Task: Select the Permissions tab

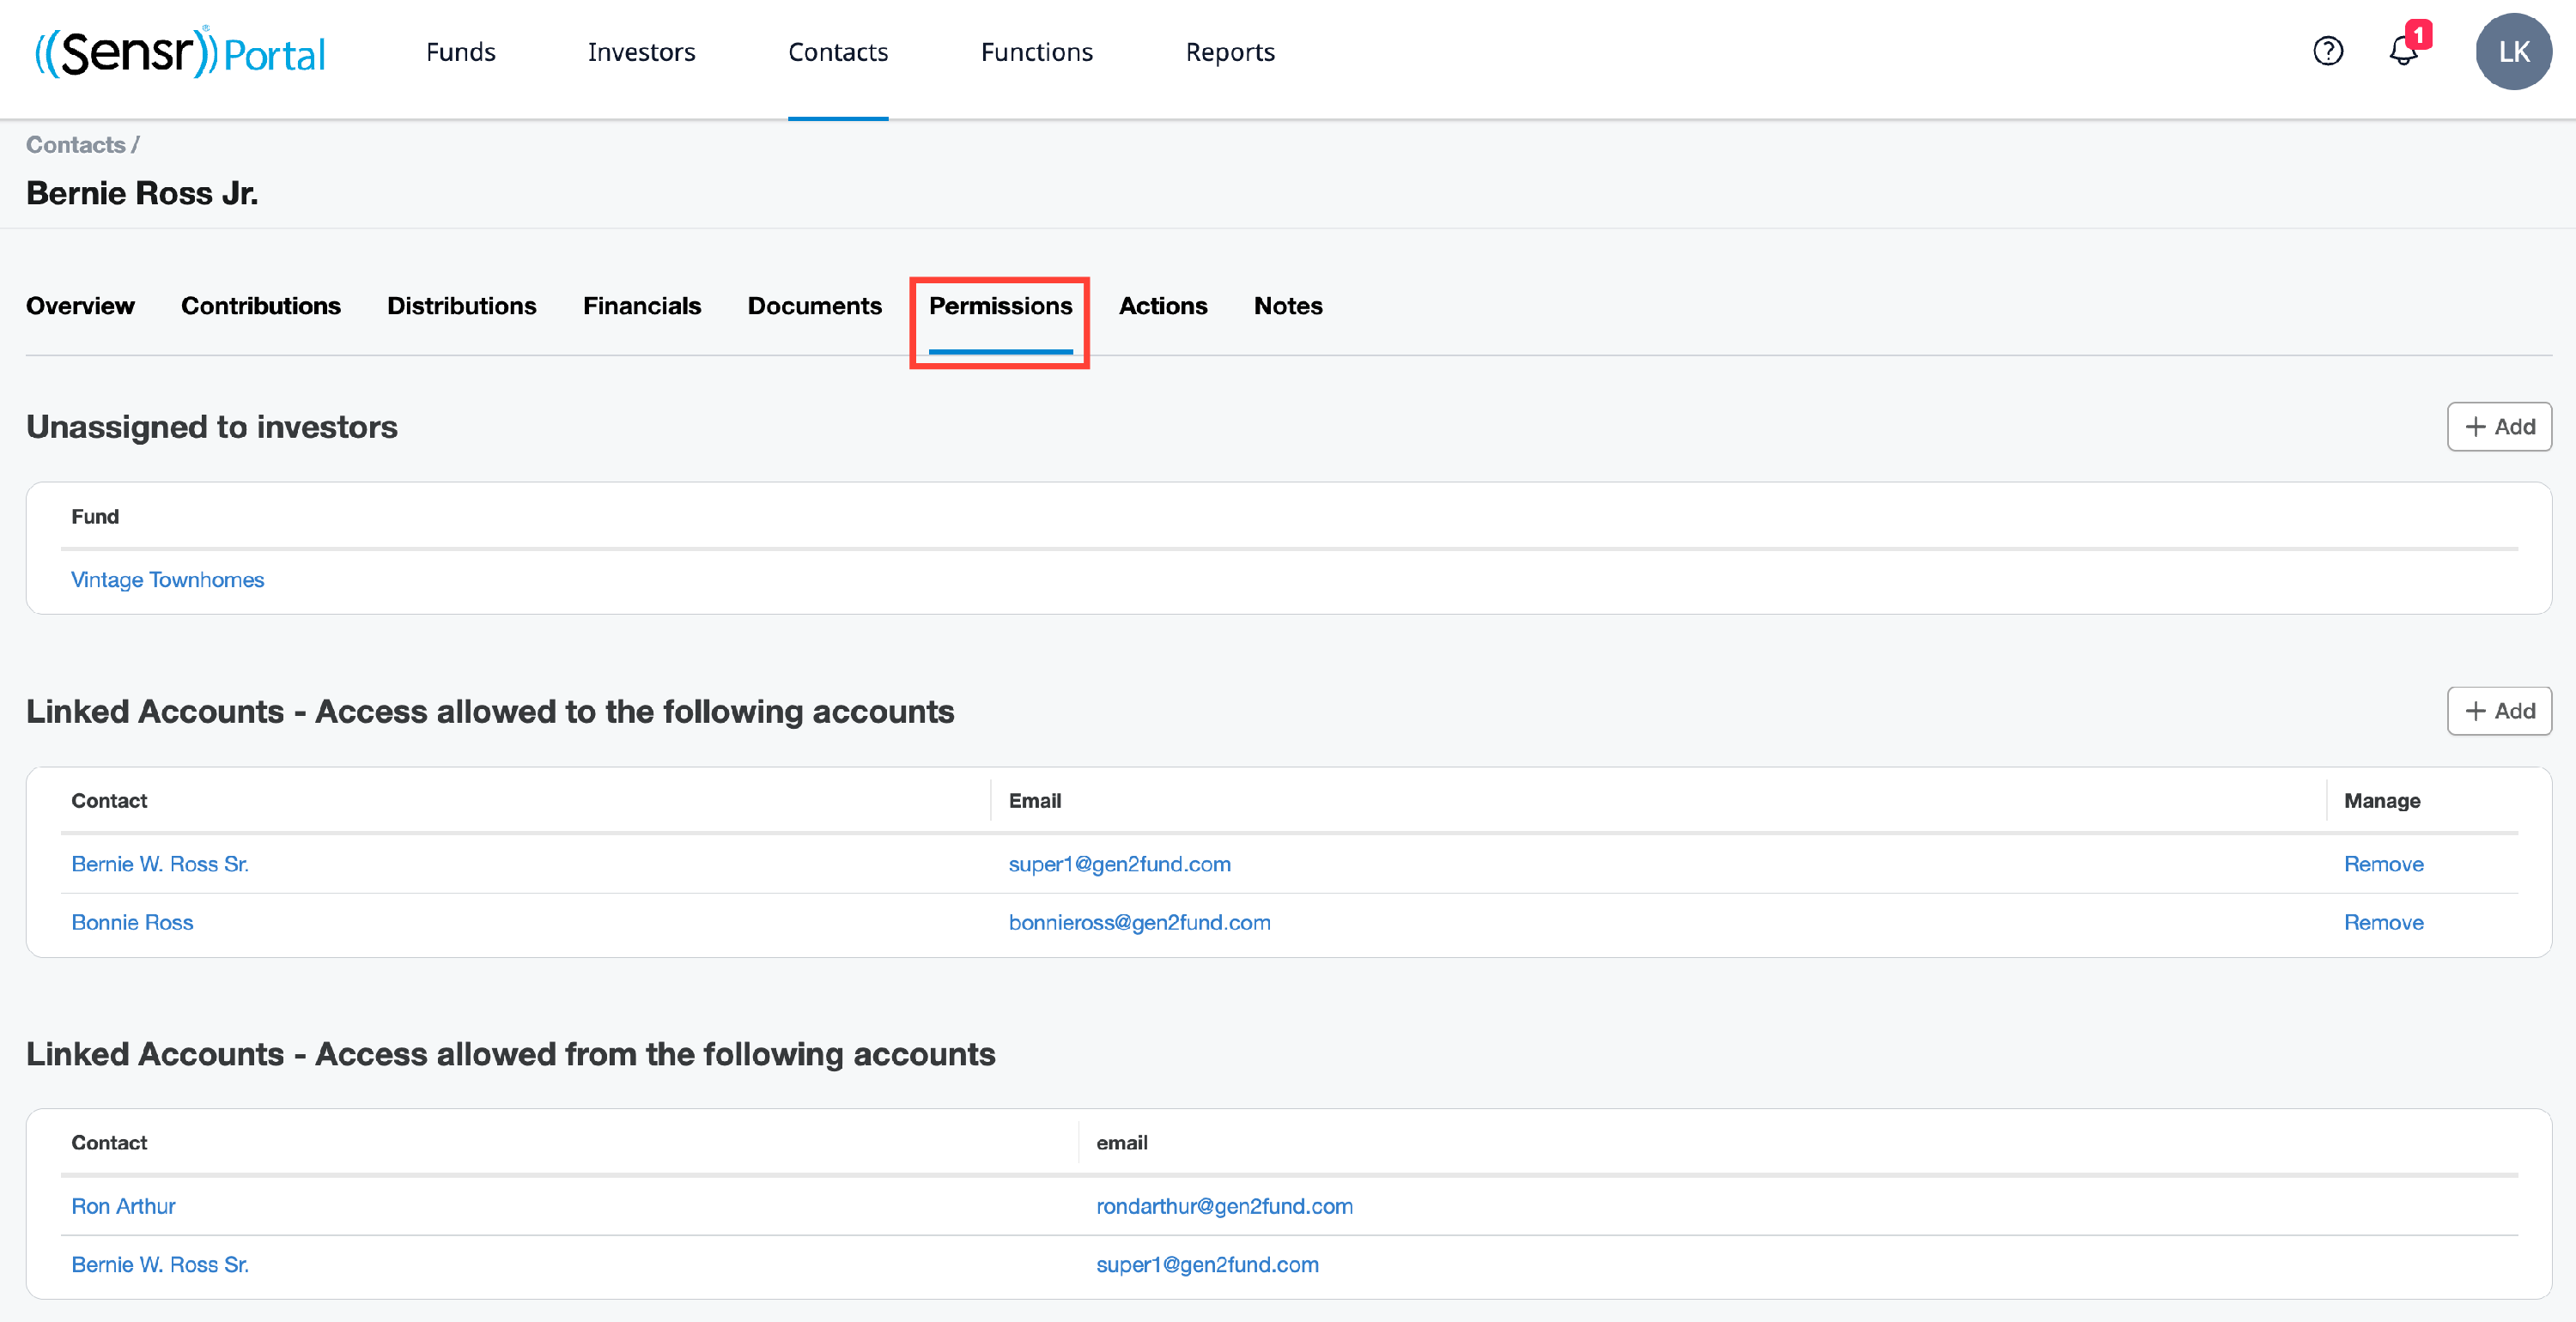Action: 1000,306
